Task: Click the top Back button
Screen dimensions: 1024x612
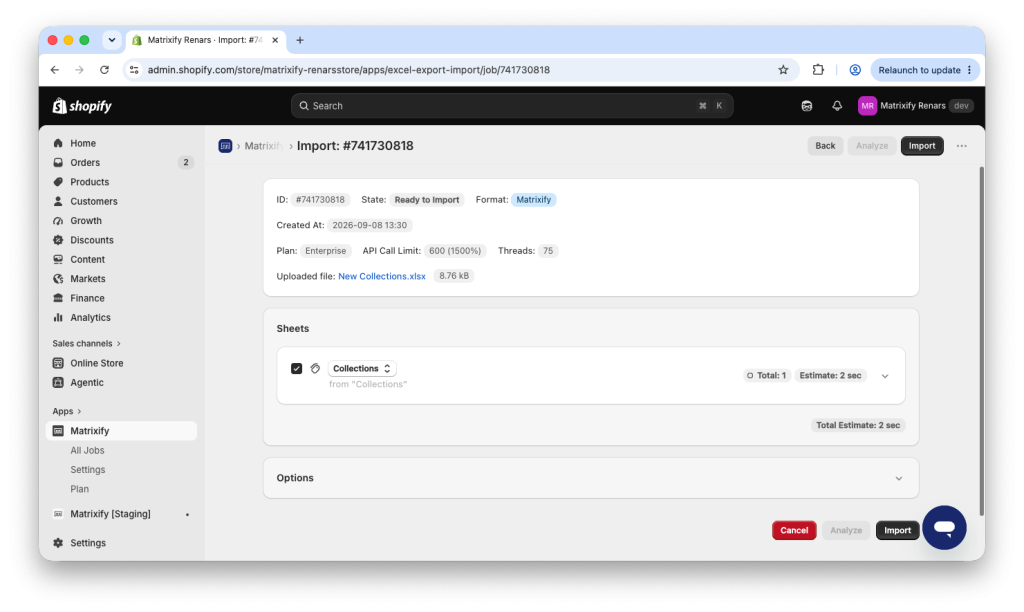Action: pos(825,146)
